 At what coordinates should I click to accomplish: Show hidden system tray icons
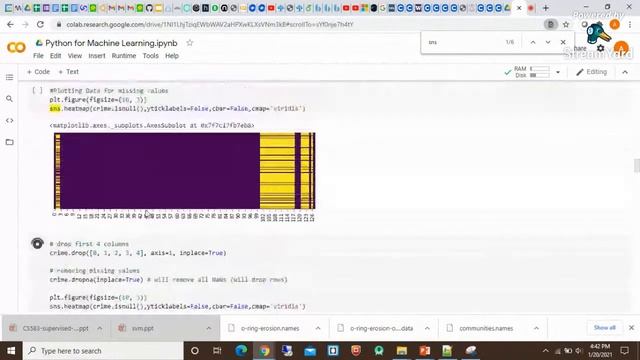[x=546, y=351]
